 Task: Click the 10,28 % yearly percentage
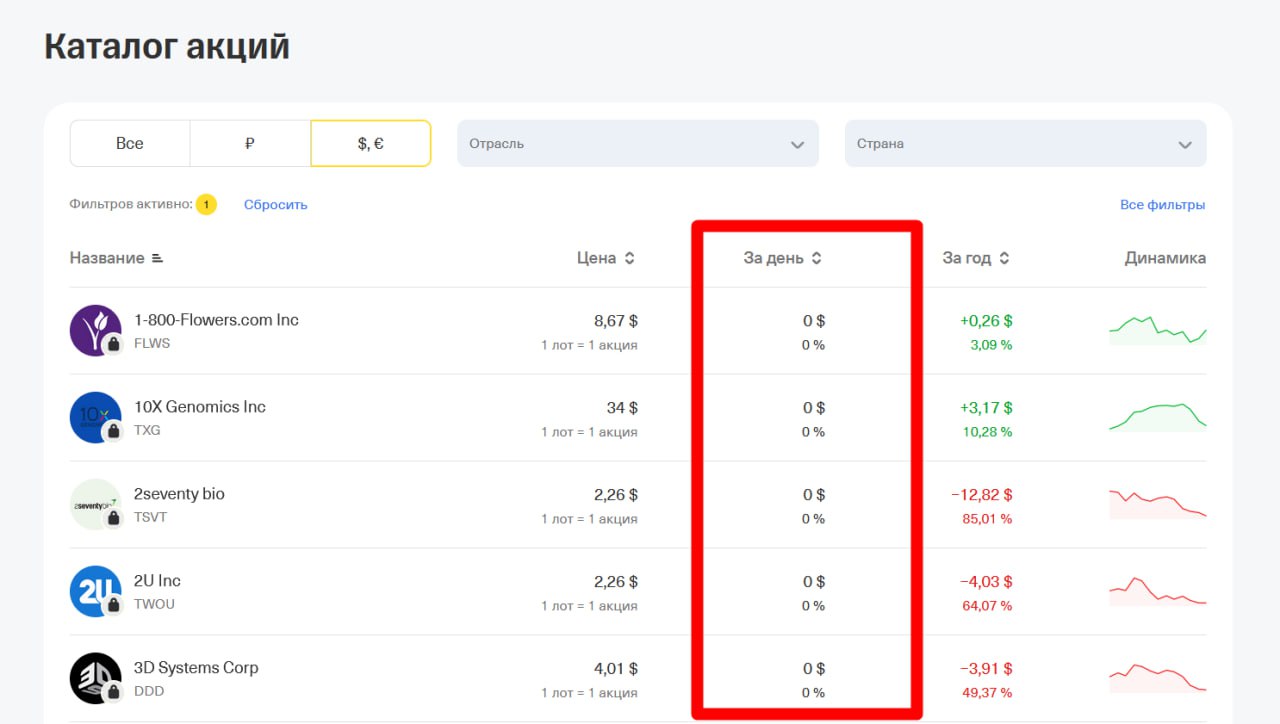[988, 432]
